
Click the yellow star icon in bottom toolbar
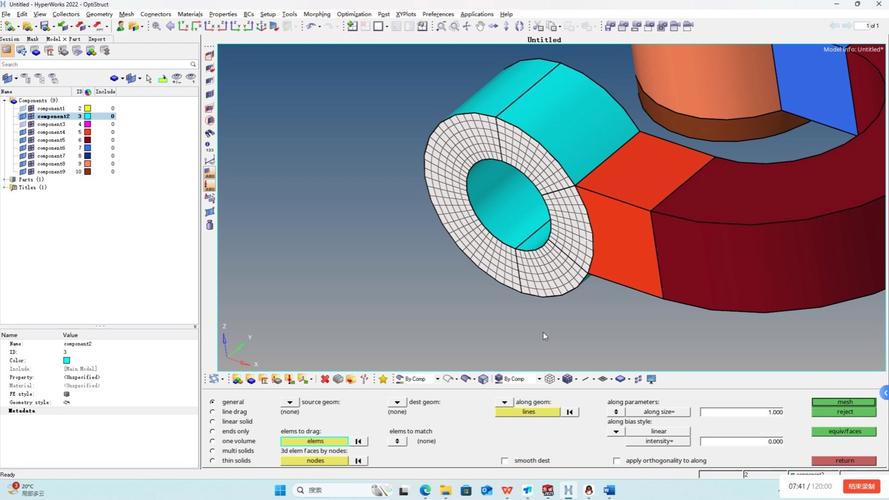[383, 379]
